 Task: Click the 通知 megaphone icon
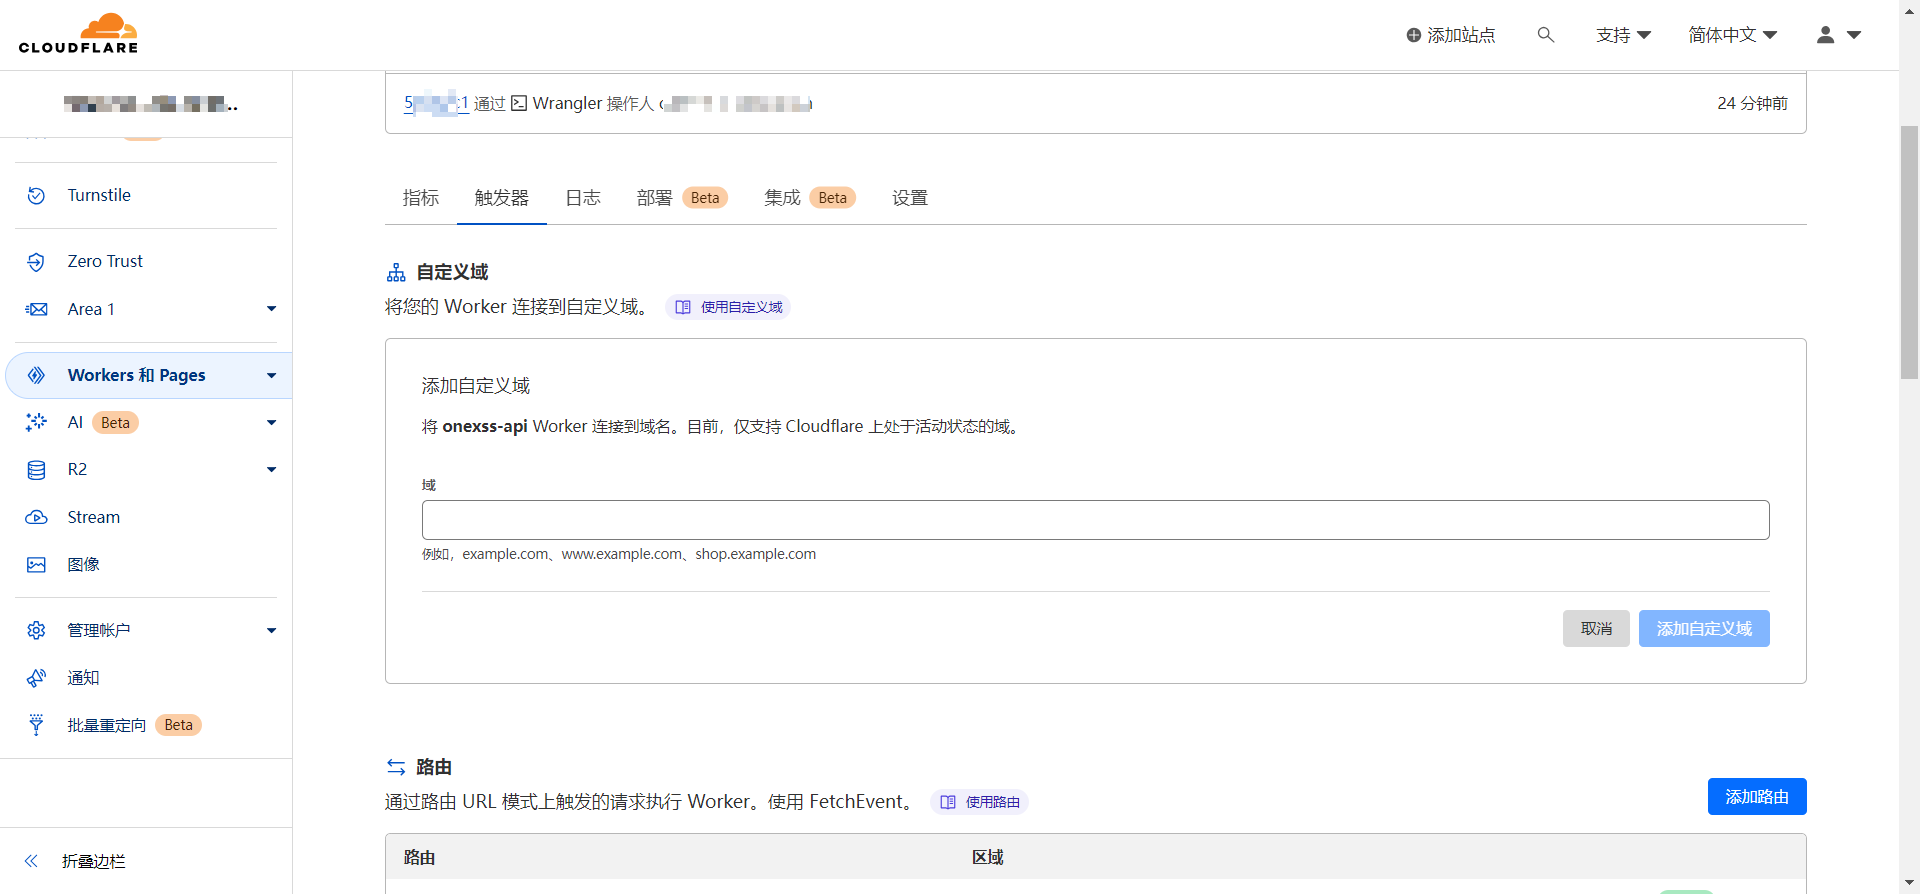pos(36,678)
